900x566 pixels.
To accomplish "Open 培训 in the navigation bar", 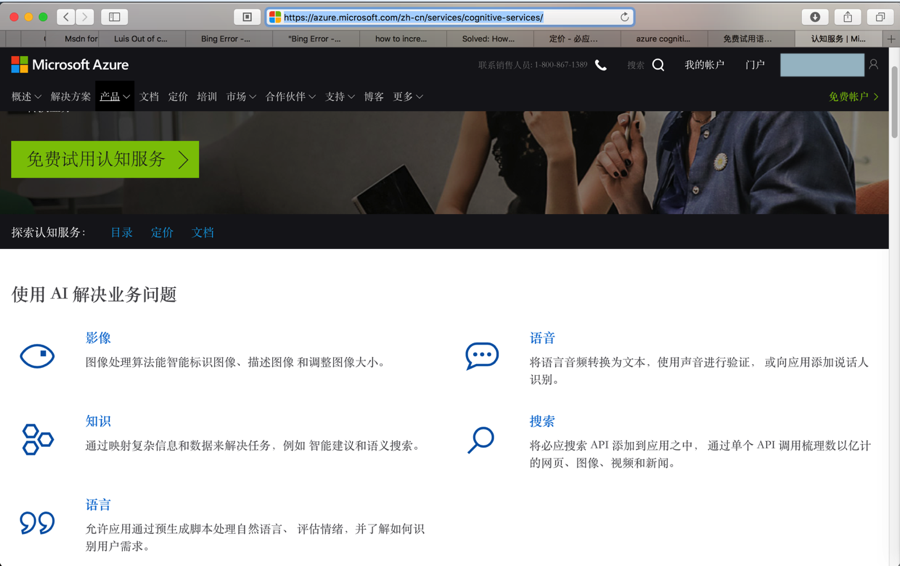I will click(207, 96).
